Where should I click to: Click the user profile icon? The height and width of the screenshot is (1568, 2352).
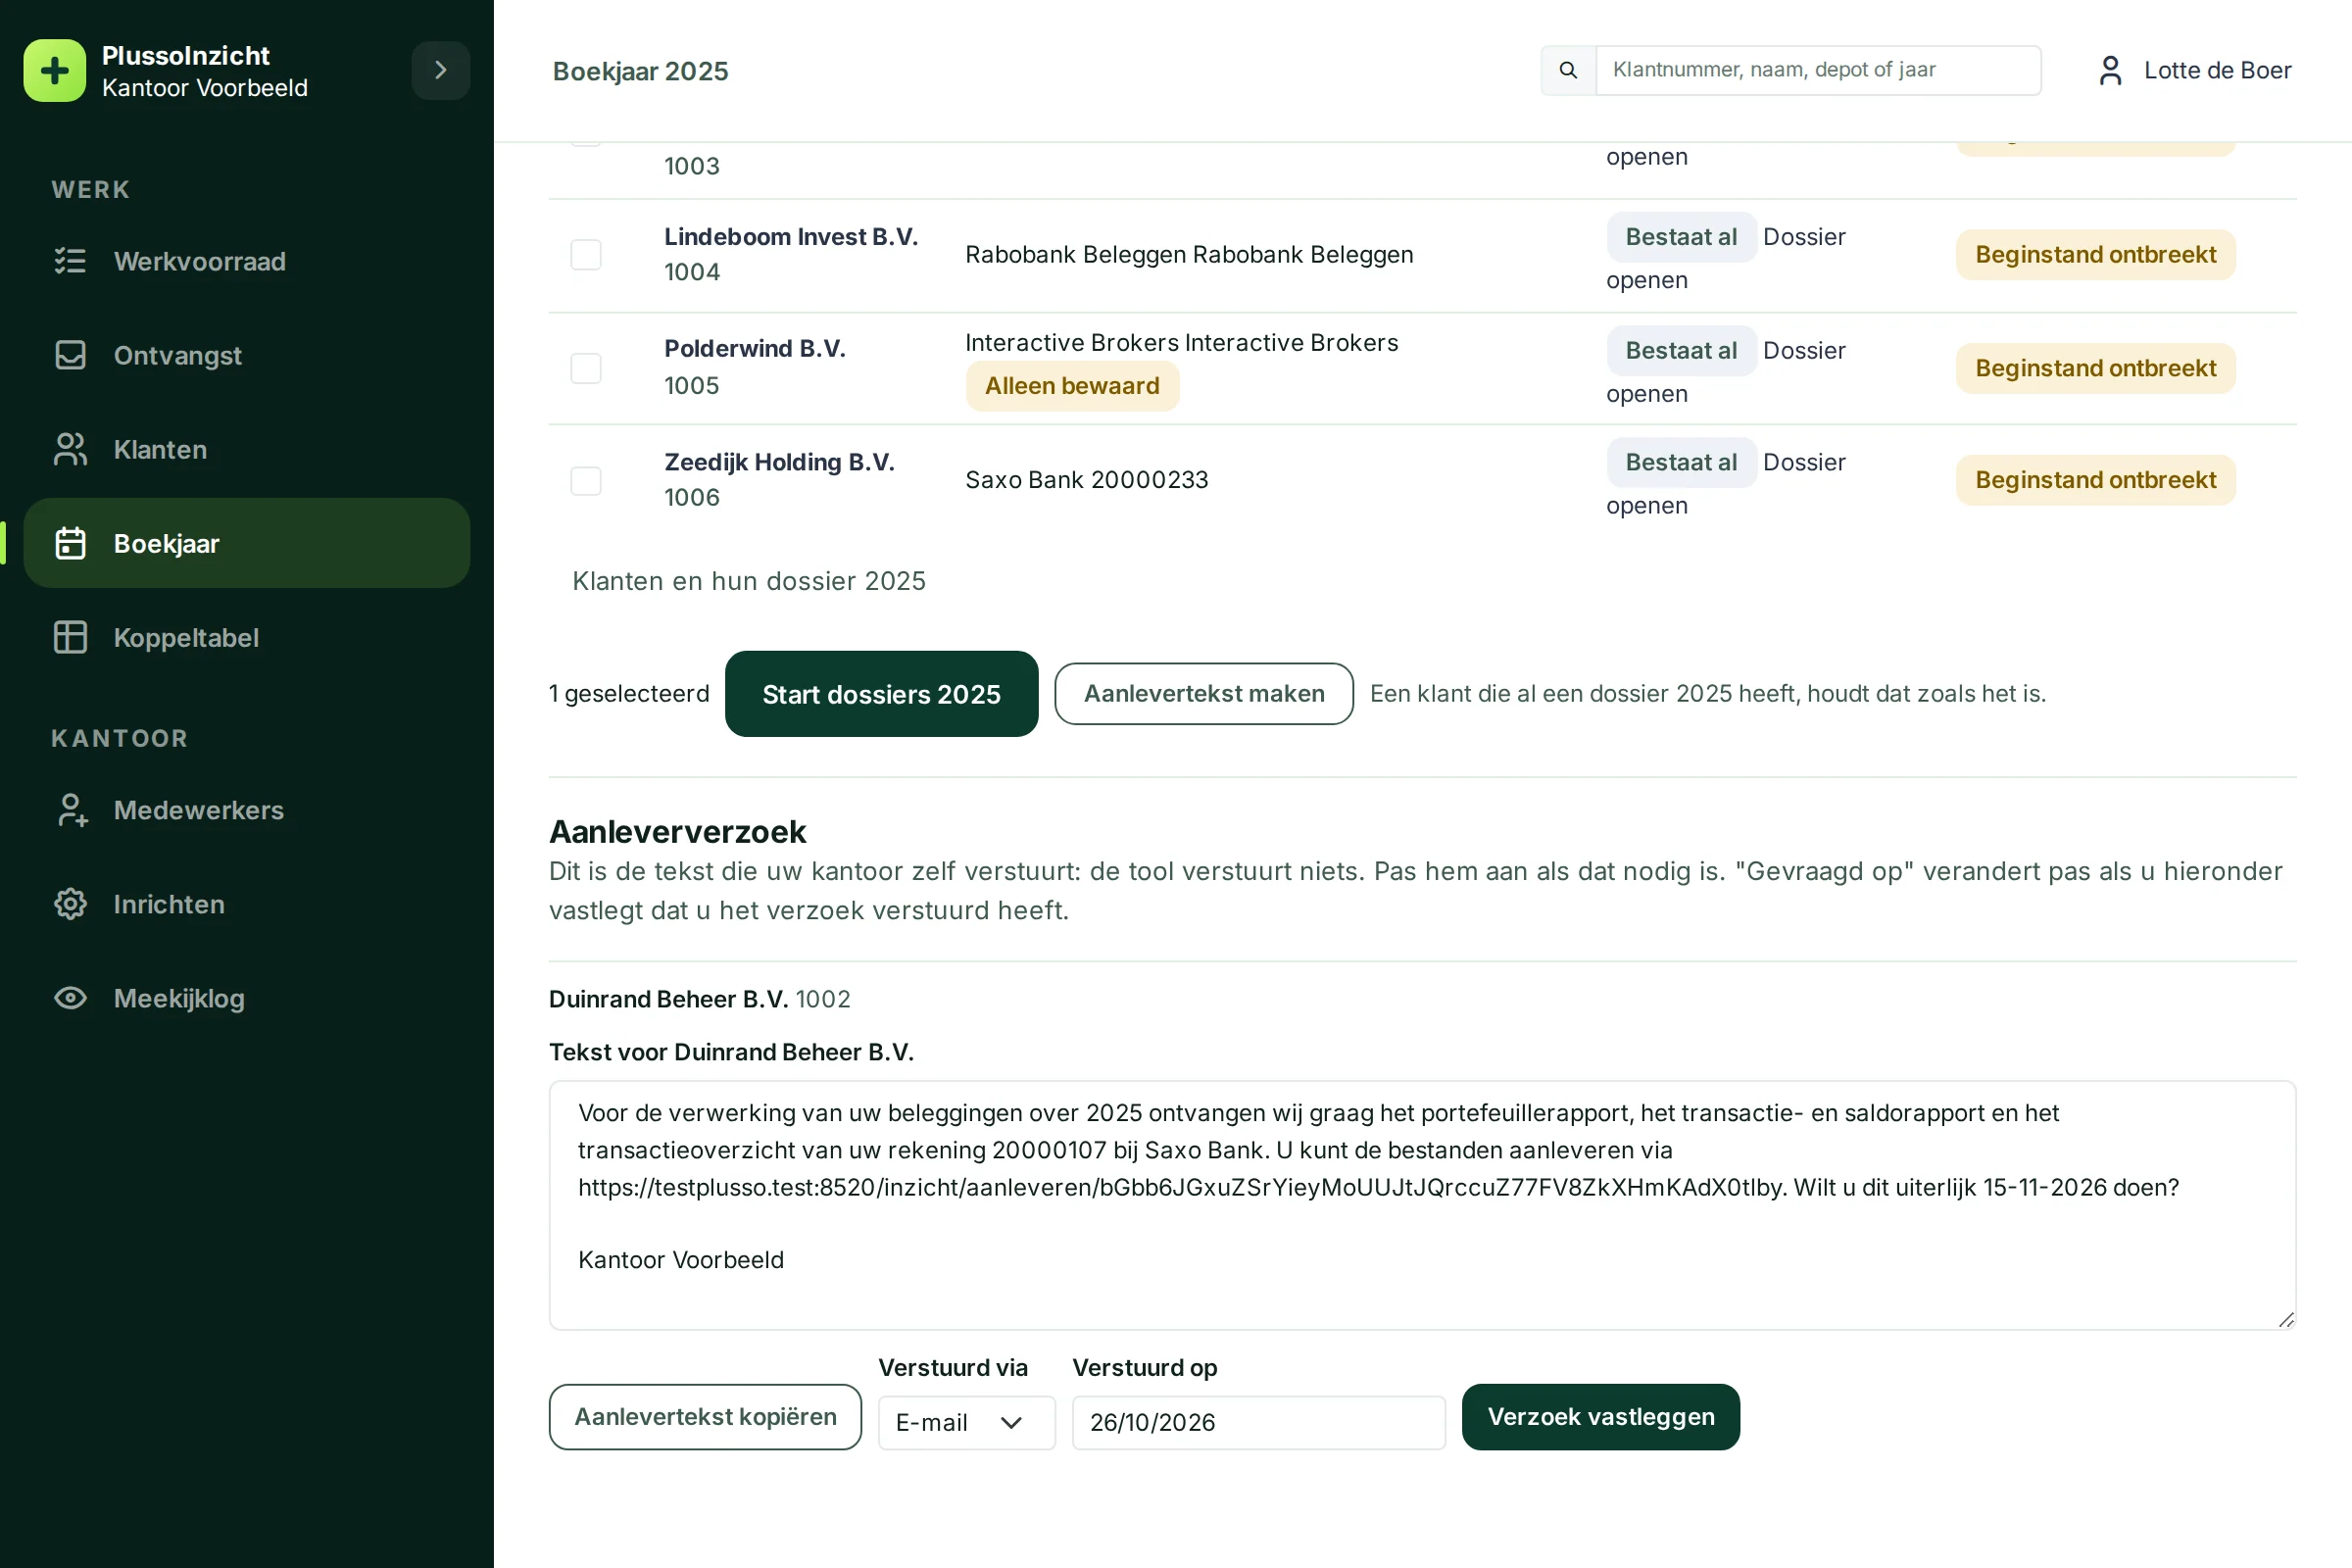[2110, 70]
